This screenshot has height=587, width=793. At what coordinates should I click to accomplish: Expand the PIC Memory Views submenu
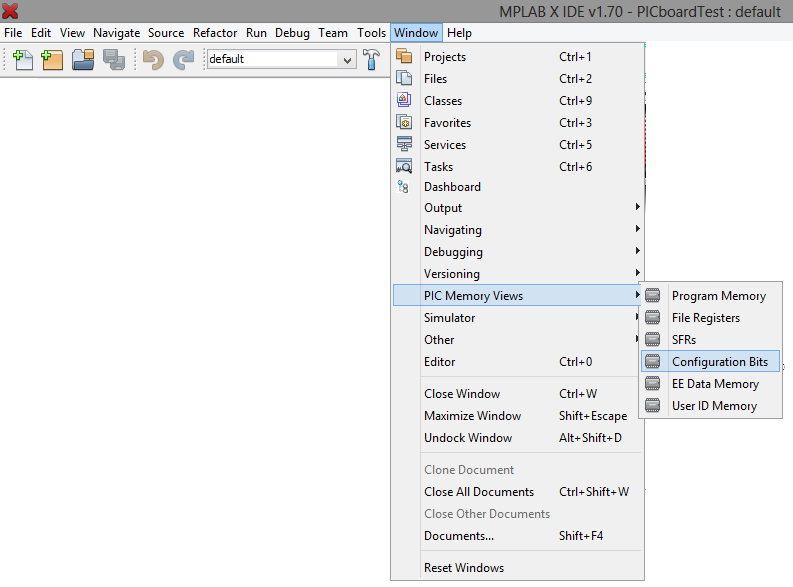click(x=516, y=295)
